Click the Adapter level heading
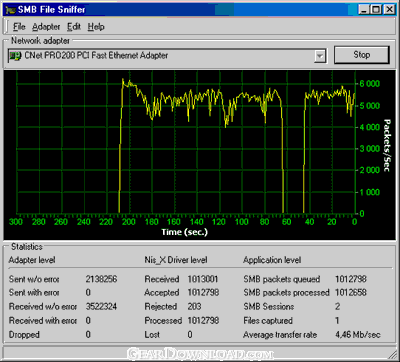The height and width of the screenshot is (362, 400). (32, 260)
